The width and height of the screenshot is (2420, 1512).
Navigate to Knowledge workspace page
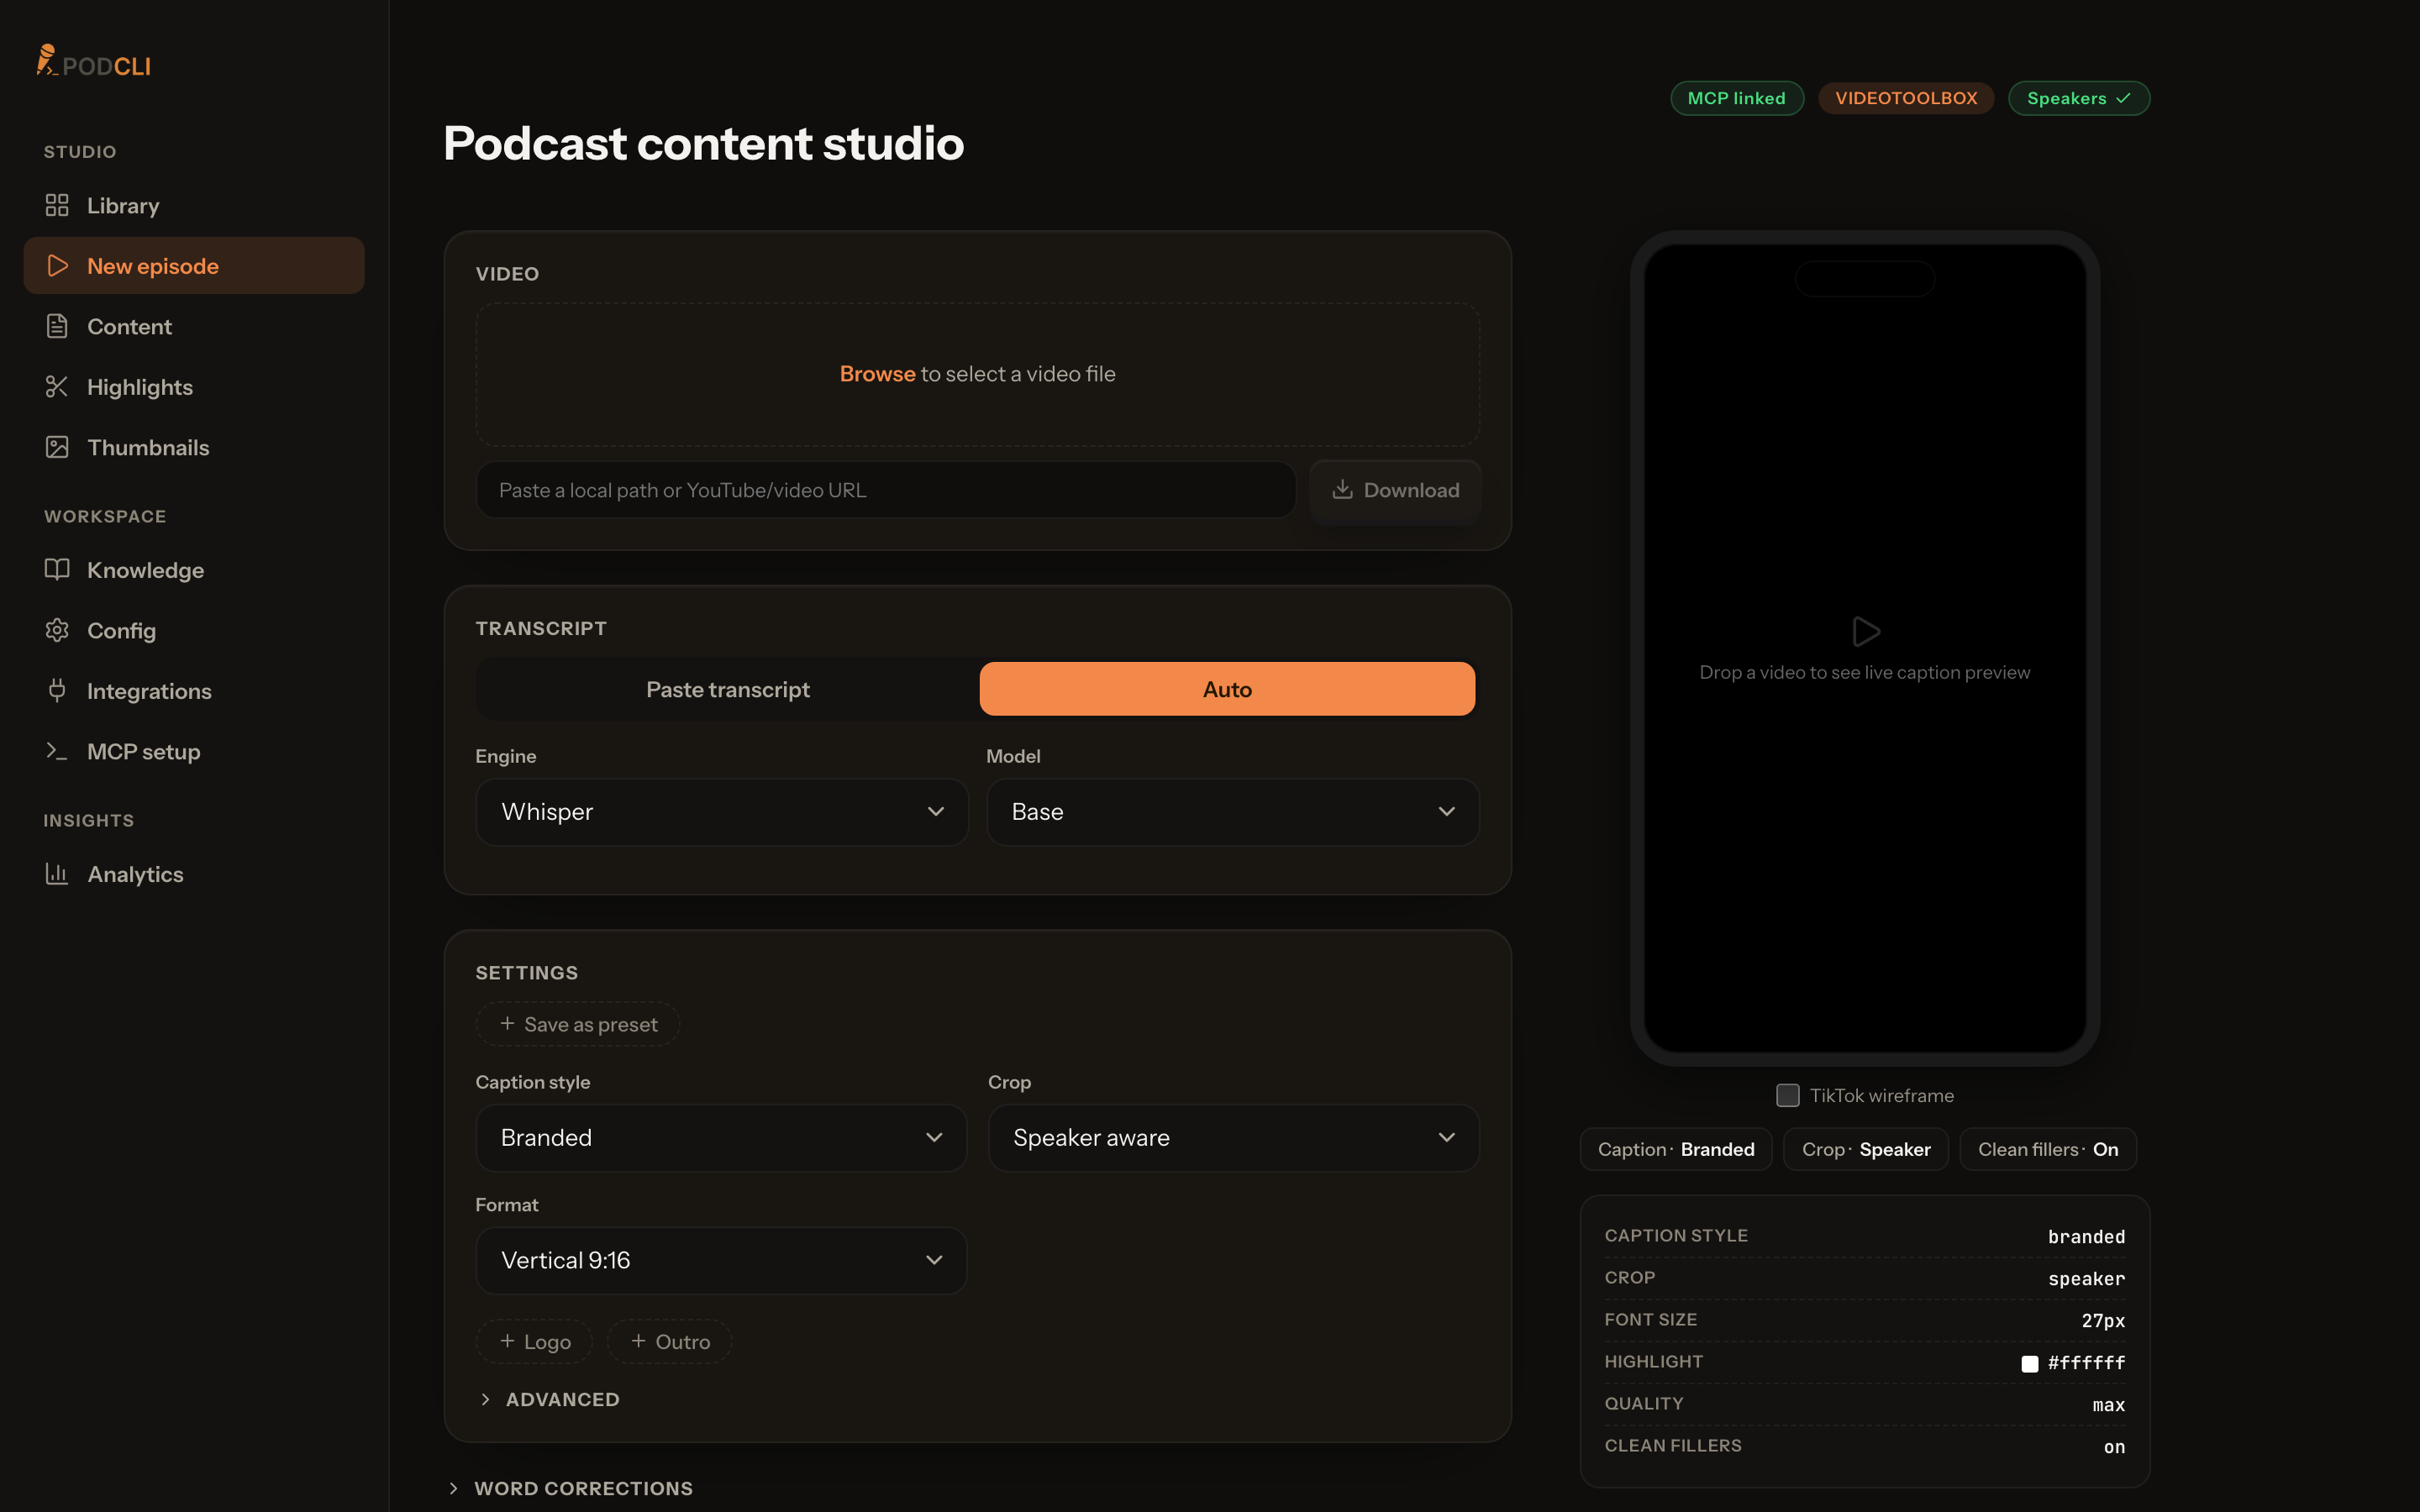point(194,570)
